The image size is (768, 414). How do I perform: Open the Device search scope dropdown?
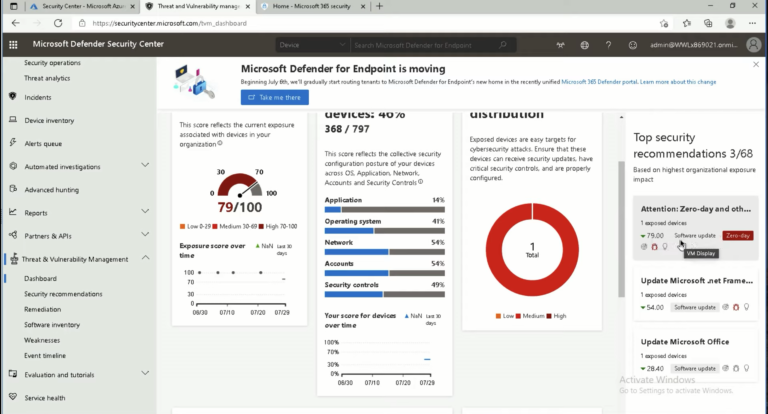click(x=312, y=45)
